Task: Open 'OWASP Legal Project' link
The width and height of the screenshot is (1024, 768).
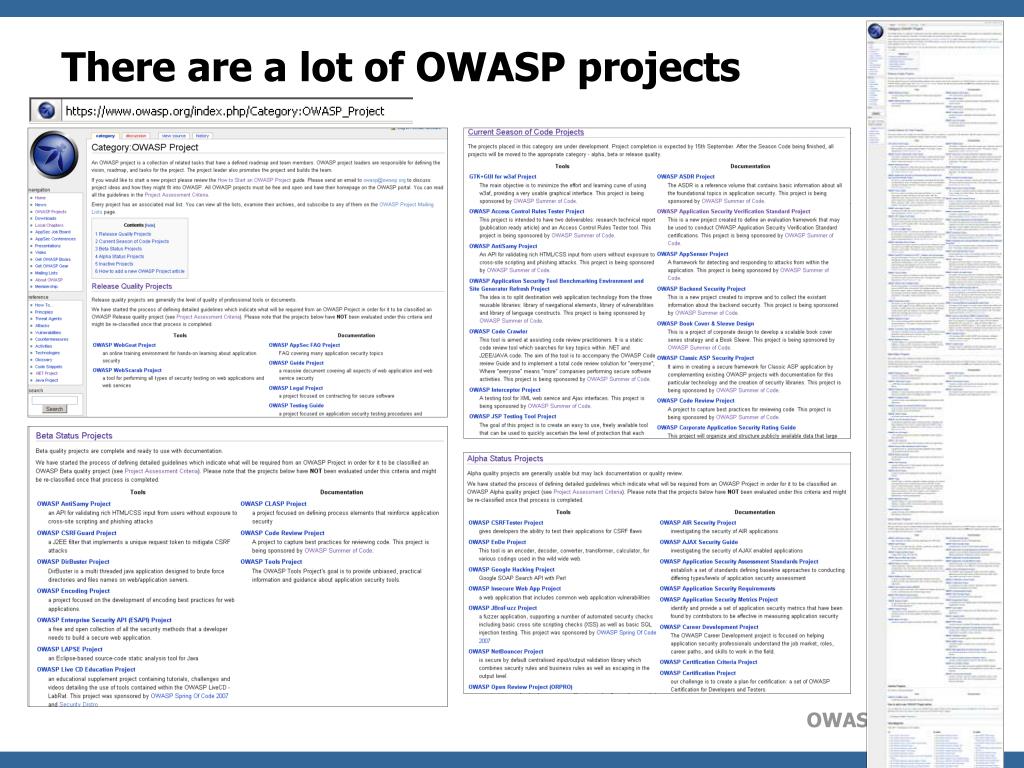Action: (x=295, y=388)
